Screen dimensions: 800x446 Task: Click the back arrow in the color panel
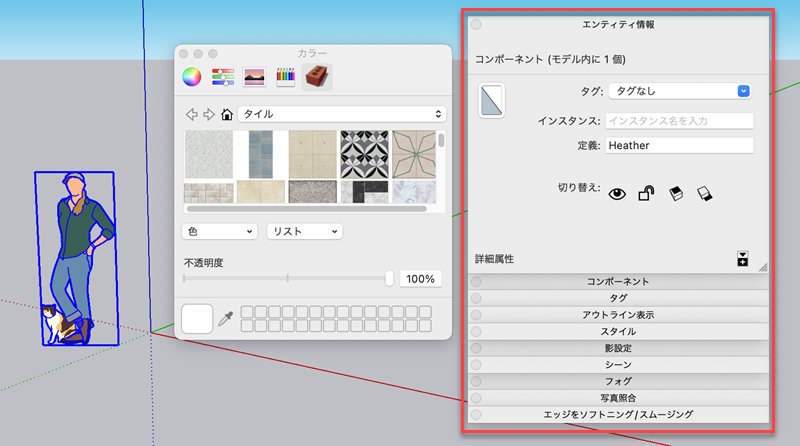(192, 114)
